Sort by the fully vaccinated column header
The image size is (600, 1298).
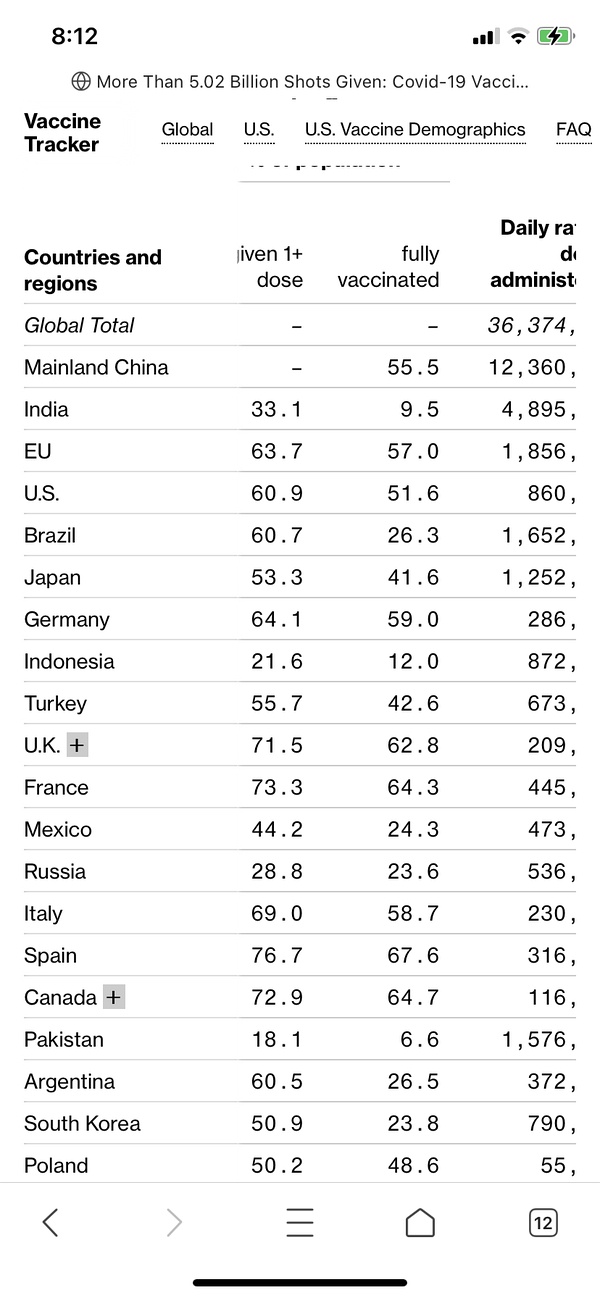[388, 267]
